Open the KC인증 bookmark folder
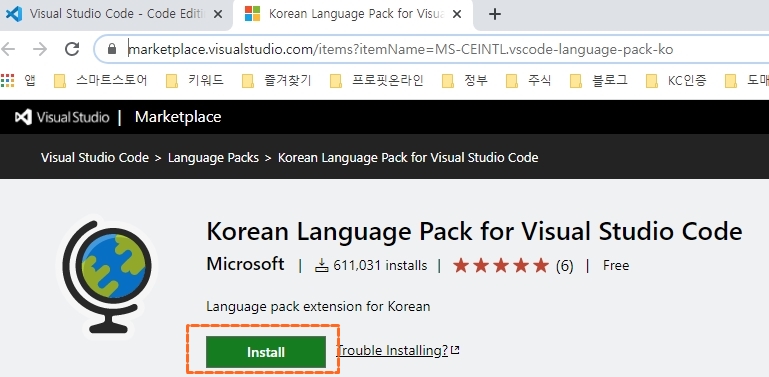 click(x=676, y=80)
